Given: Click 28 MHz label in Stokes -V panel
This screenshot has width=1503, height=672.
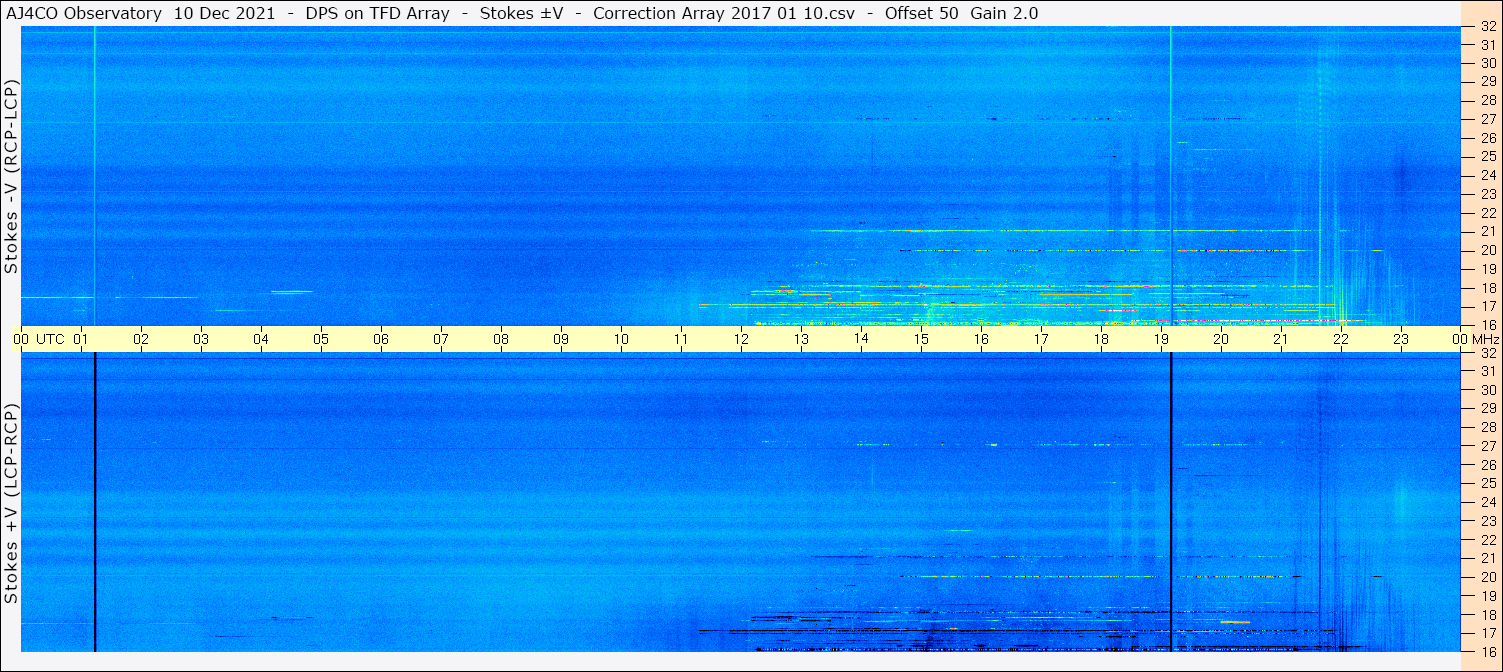Looking at the screenshot, I should point(1488,100).
